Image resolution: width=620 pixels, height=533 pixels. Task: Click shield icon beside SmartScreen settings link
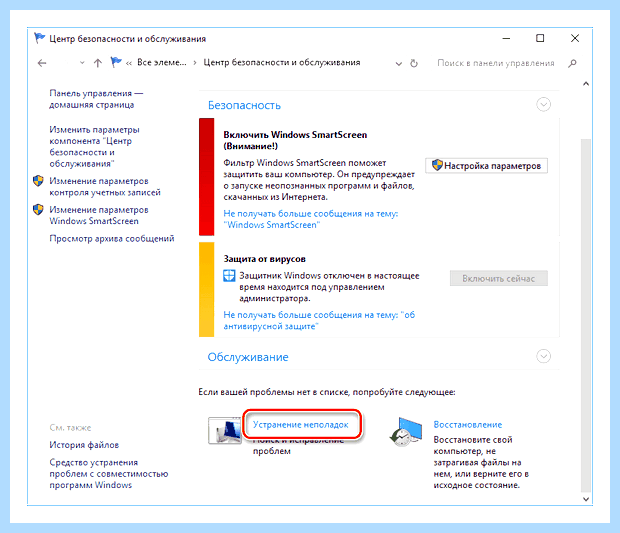[38, 210]
